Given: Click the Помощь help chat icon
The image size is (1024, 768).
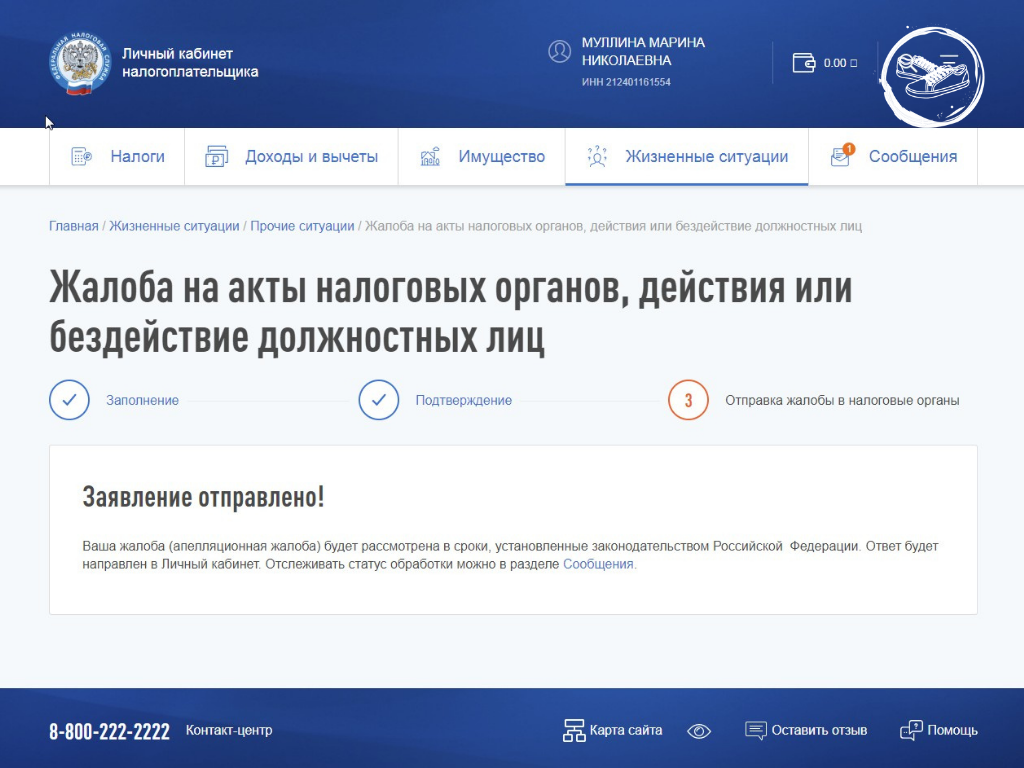Looking at the screenshot, I should click(x=911, y=731).
